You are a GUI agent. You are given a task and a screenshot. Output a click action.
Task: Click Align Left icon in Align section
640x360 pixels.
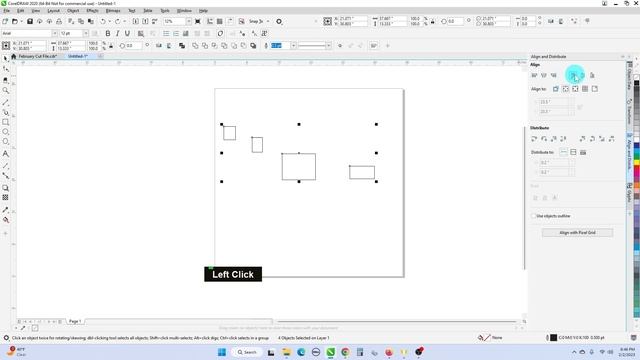pos(534,75)
